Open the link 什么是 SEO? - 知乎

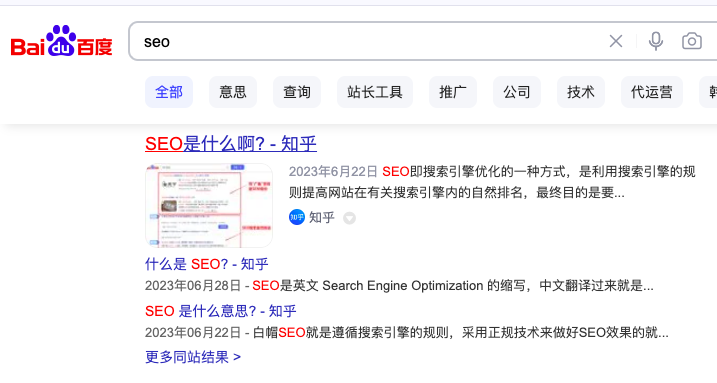(x=207, y=264)
